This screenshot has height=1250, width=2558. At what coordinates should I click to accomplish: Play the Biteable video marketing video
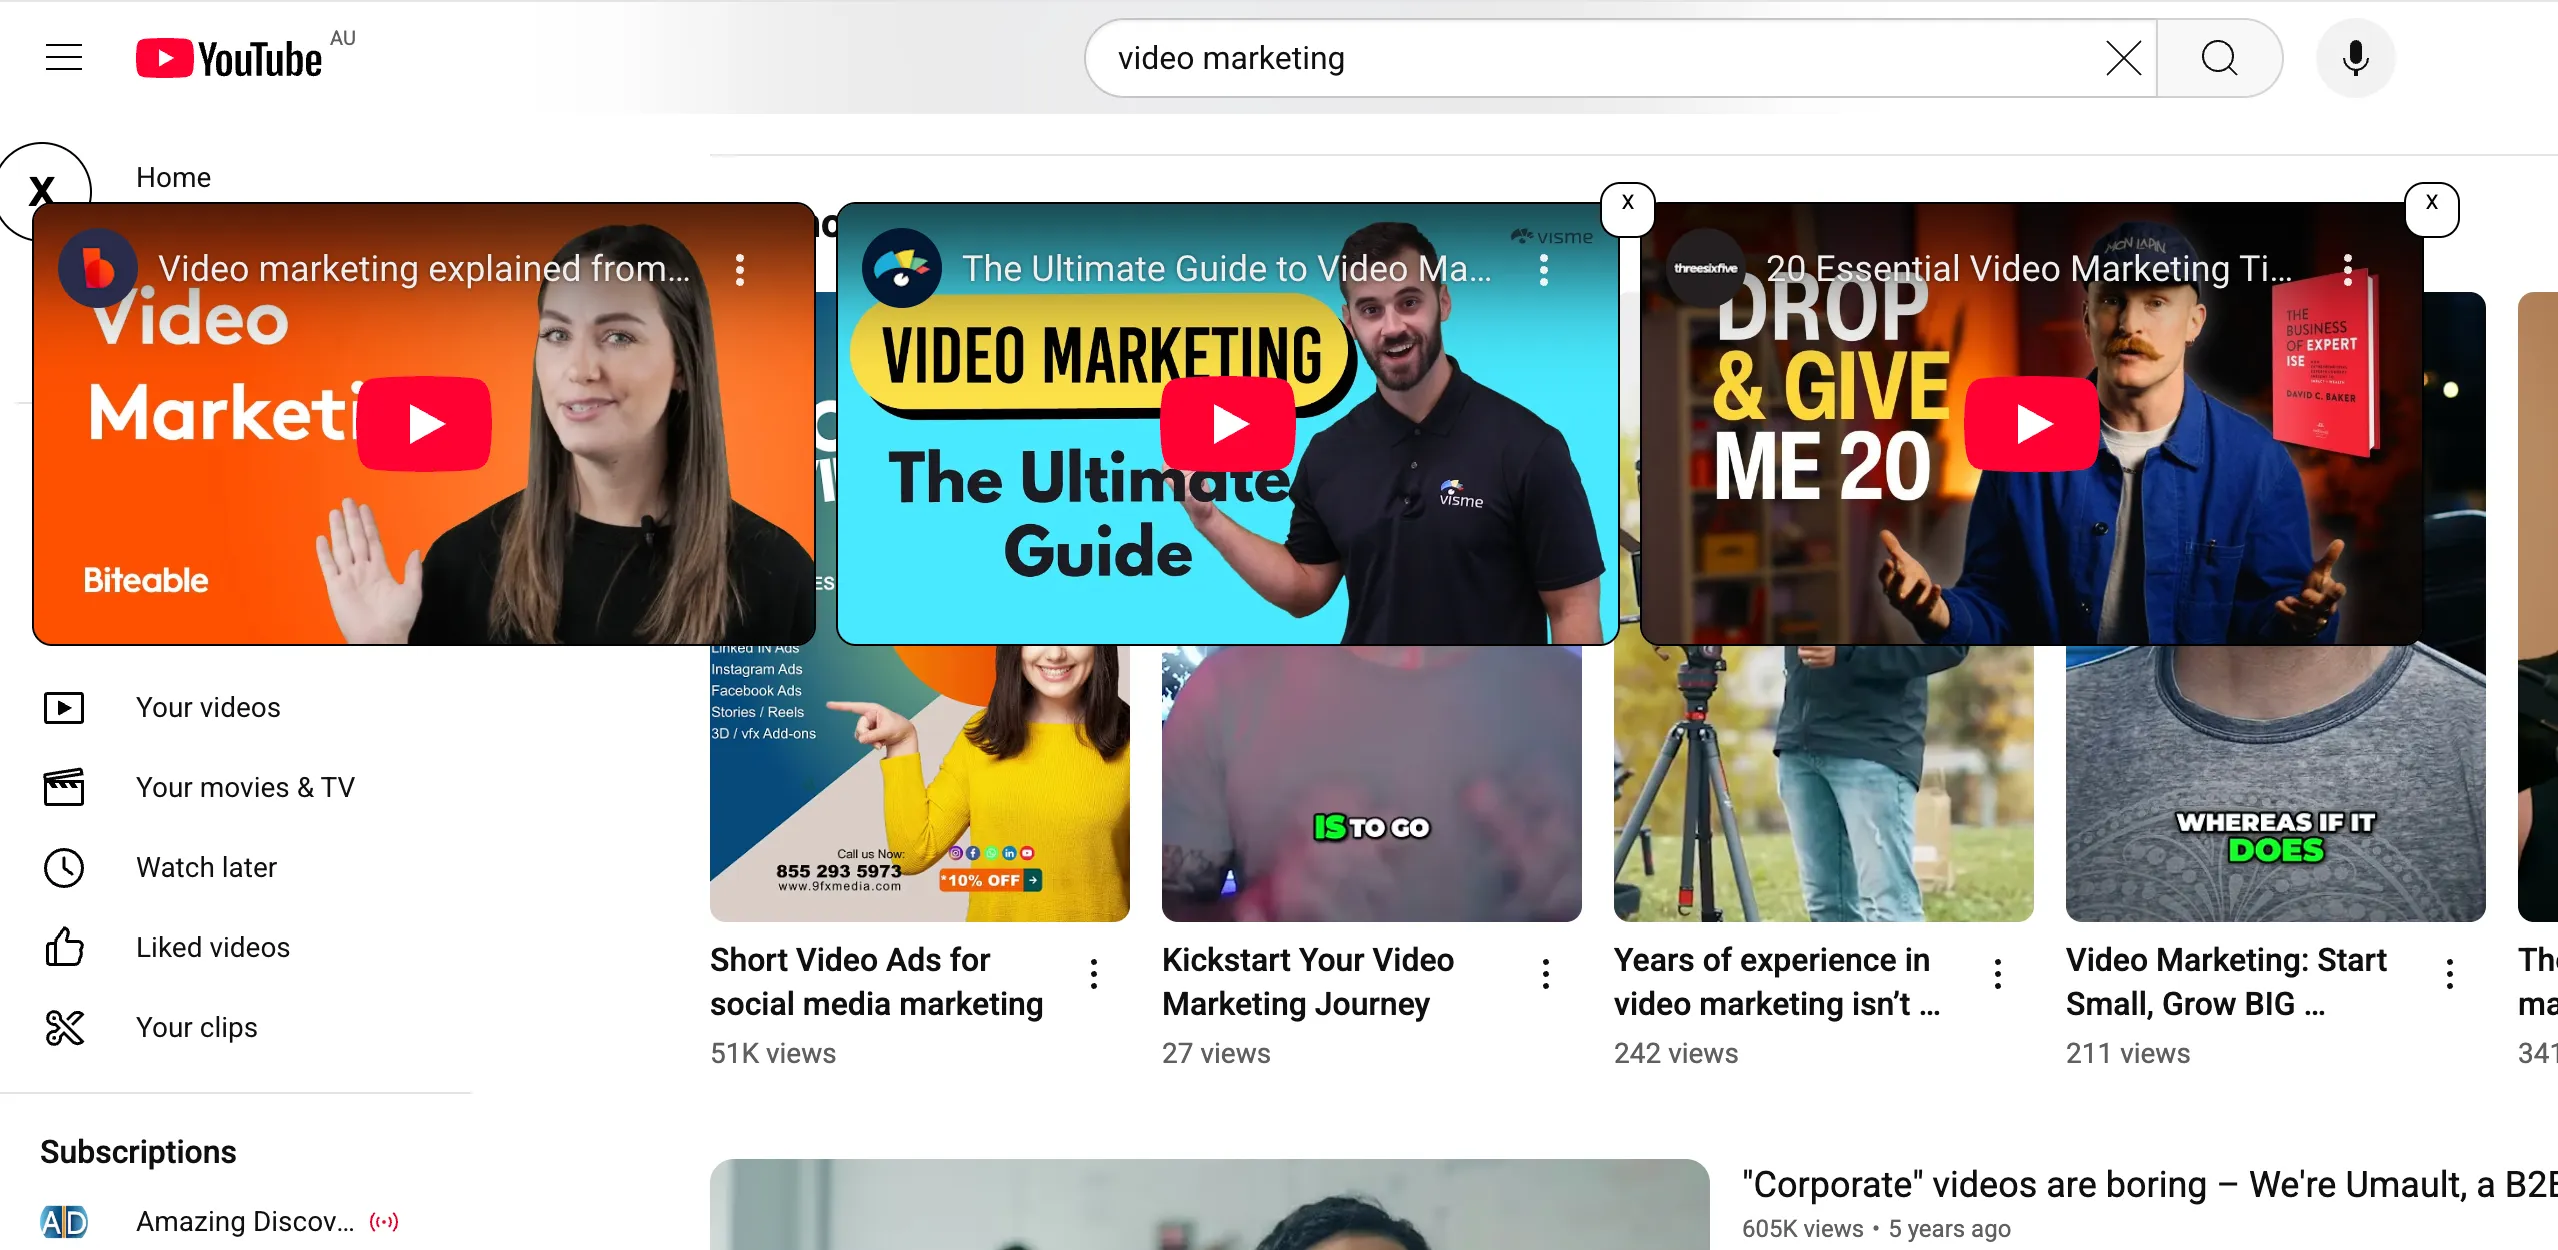[x=424, y=424]
